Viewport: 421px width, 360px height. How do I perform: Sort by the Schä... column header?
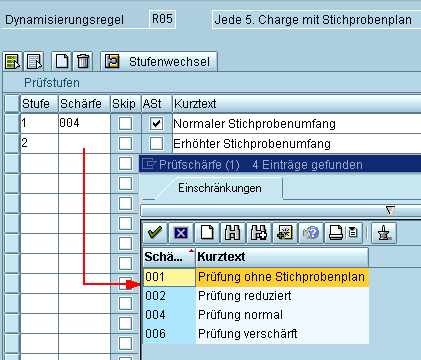(169, 257)
